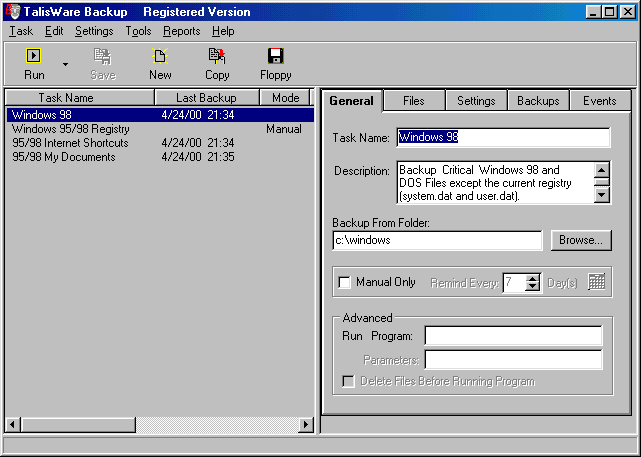This screenshot has height=457, width=641.
Task: Click the Run toolbar icon
Action: point(34,56)
